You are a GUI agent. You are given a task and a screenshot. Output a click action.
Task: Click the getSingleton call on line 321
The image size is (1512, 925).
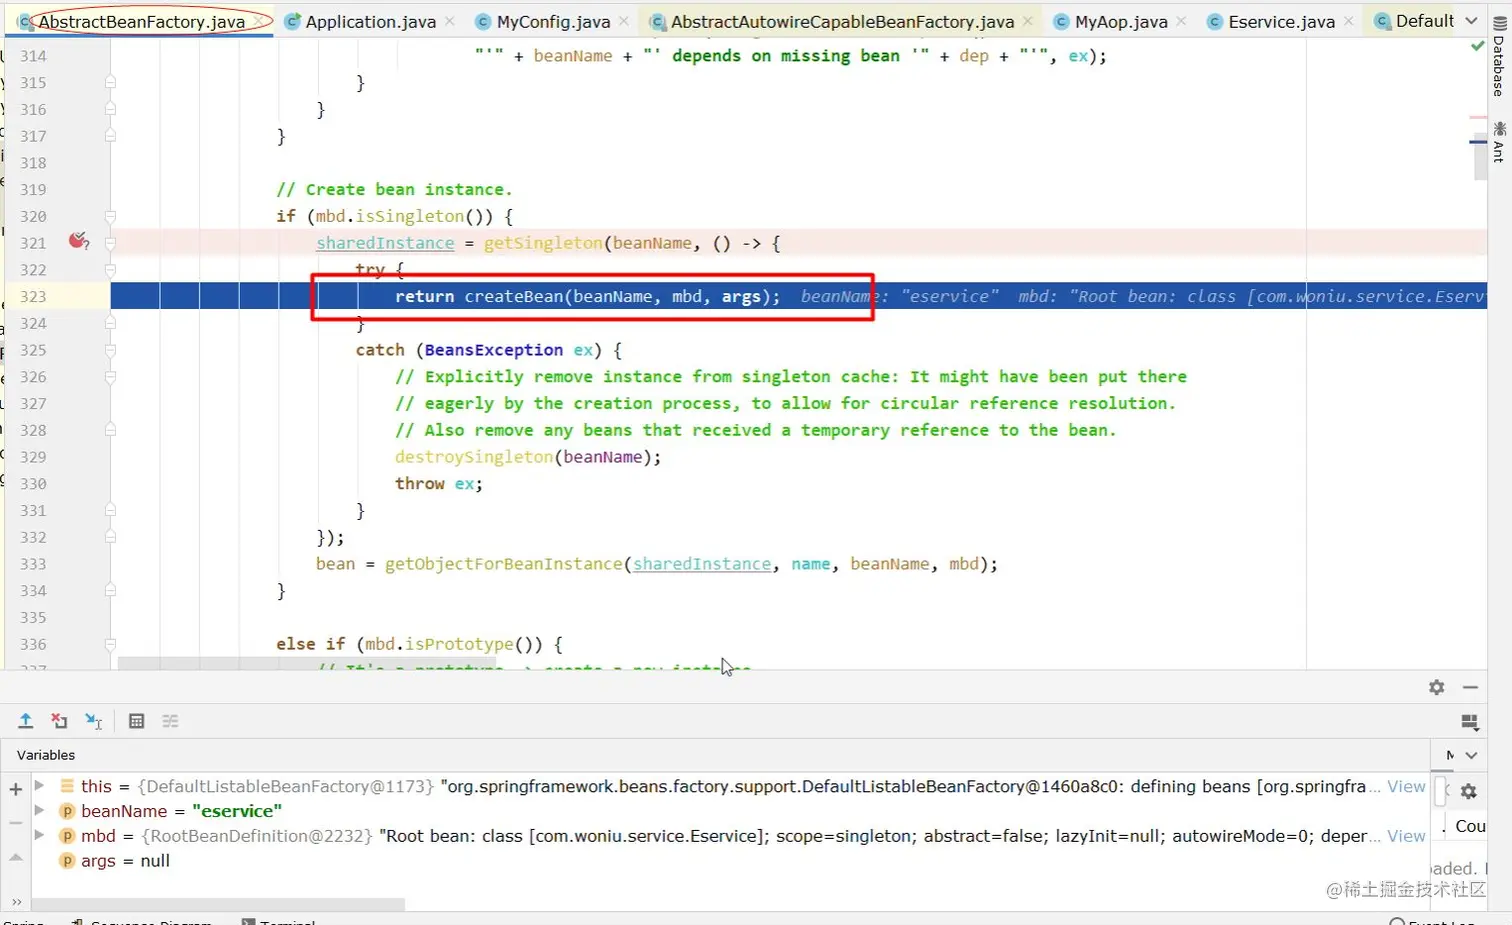[544, 243]
